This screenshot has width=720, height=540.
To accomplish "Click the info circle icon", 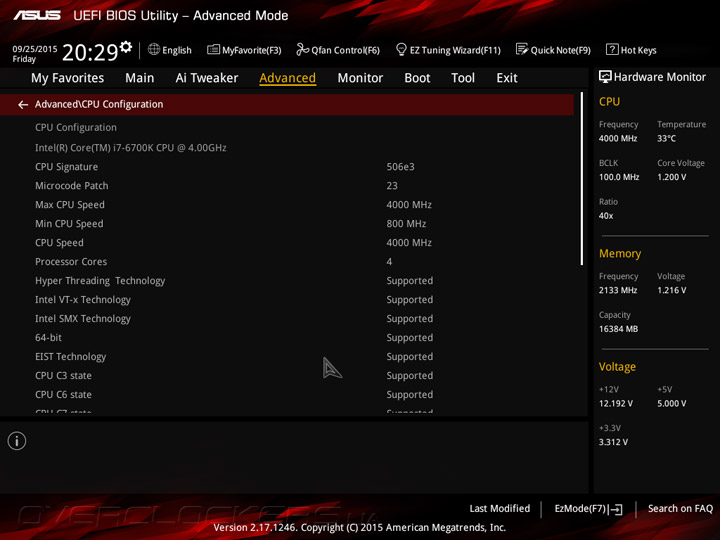I will pyautogui.click(x=17, y=441).
